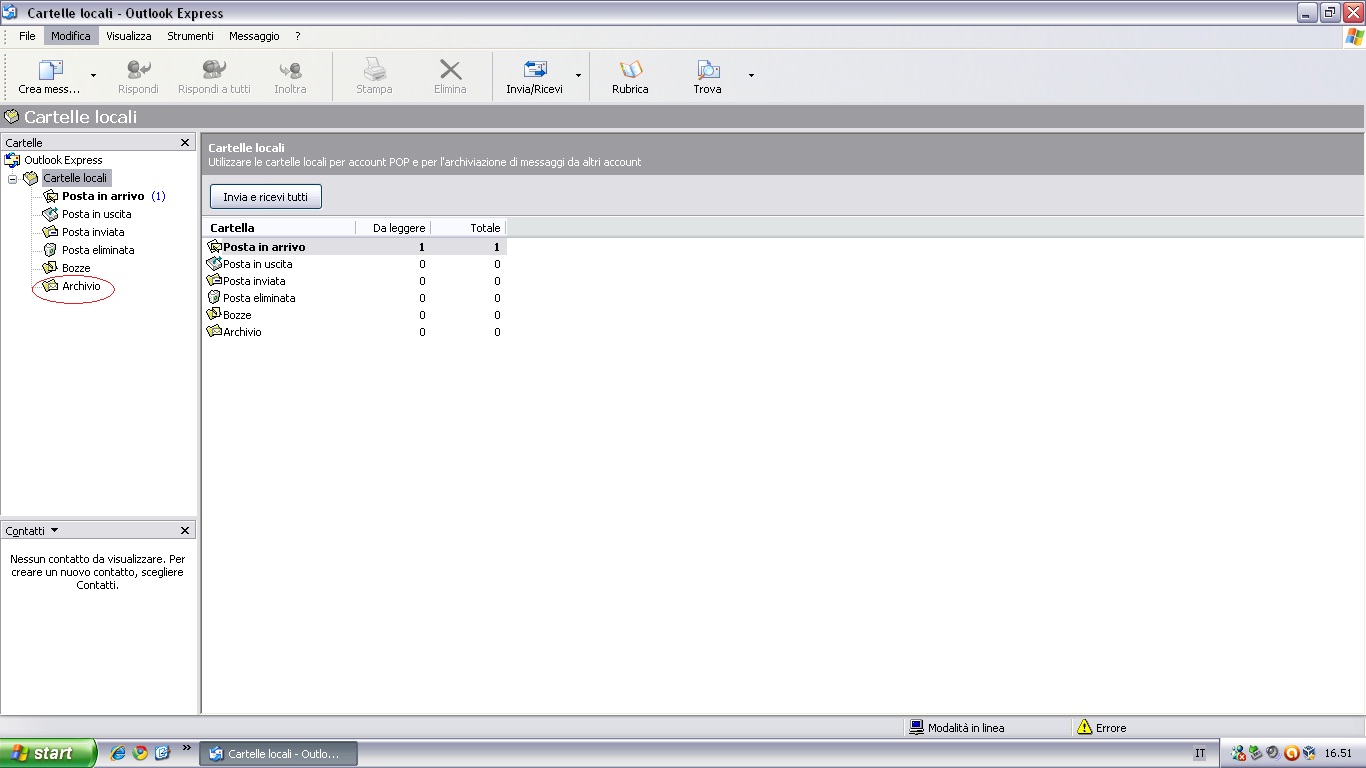Open the Messaggio menu
Screen dimensions: 1366x768
pyautogui.click(x=254, y=36)
